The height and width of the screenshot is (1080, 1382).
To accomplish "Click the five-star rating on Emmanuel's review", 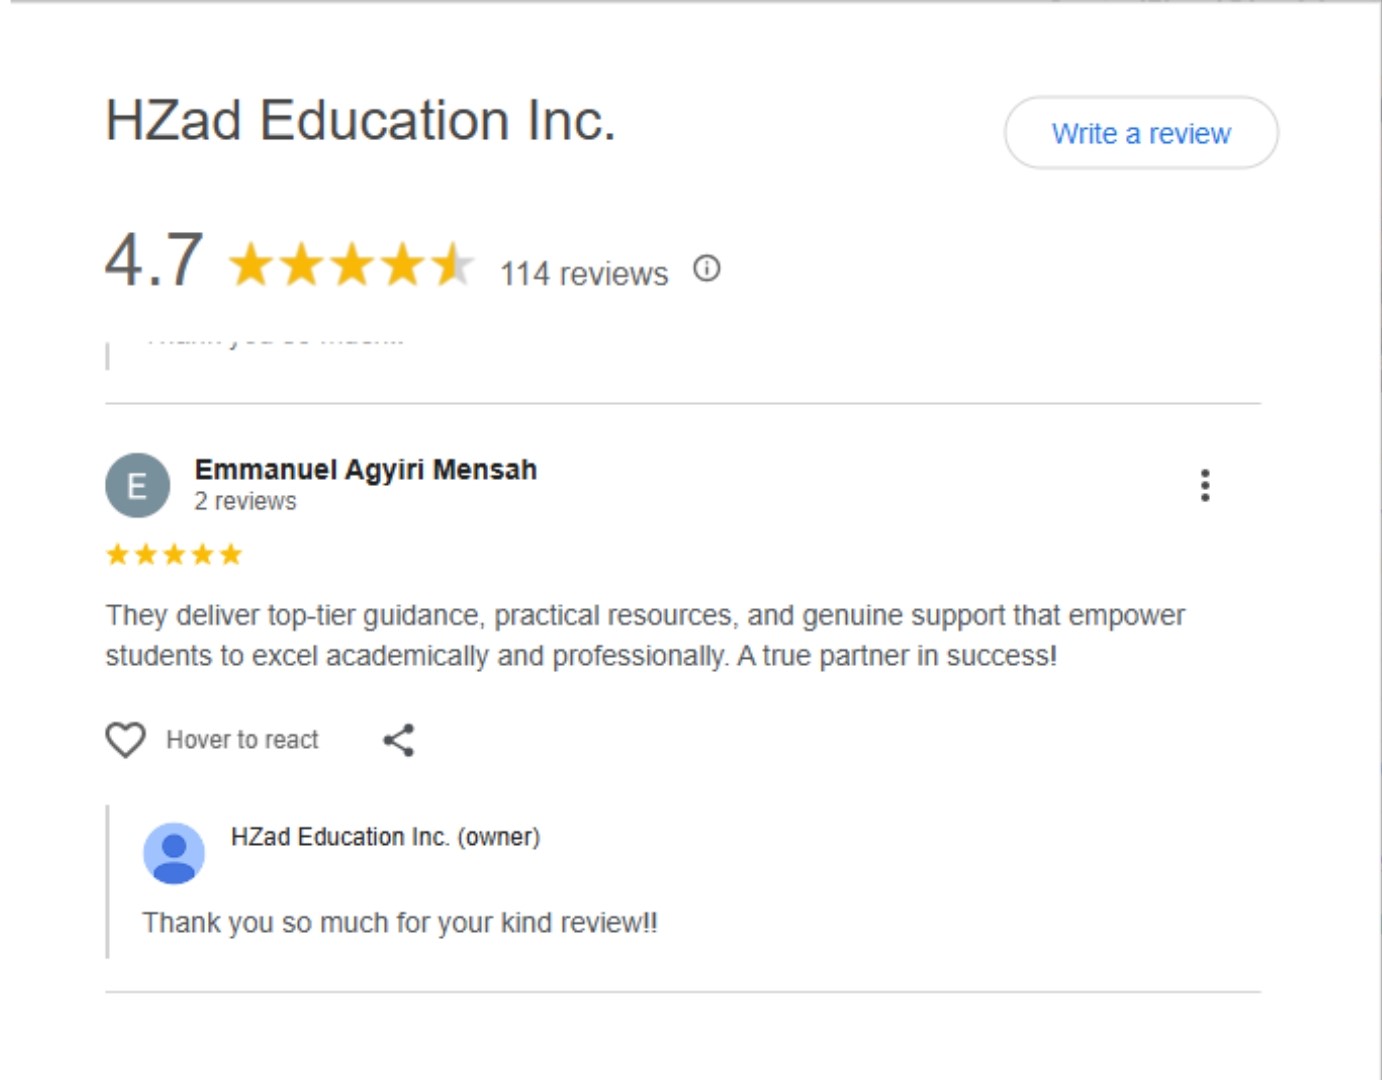I will point(174,554).
